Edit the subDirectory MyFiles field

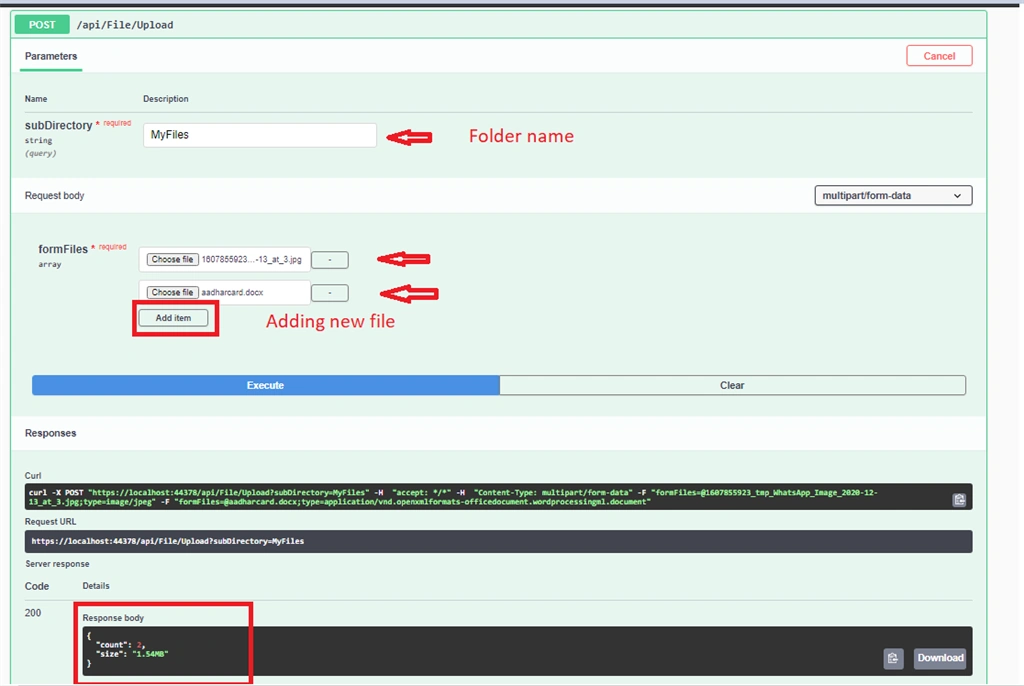[x=260, y=135]
